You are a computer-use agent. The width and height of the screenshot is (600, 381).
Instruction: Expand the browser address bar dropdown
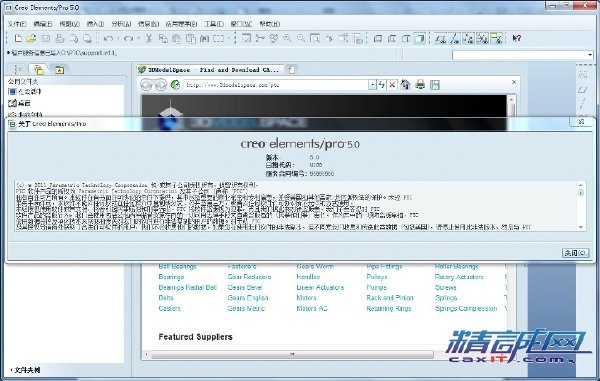point(372,85)
